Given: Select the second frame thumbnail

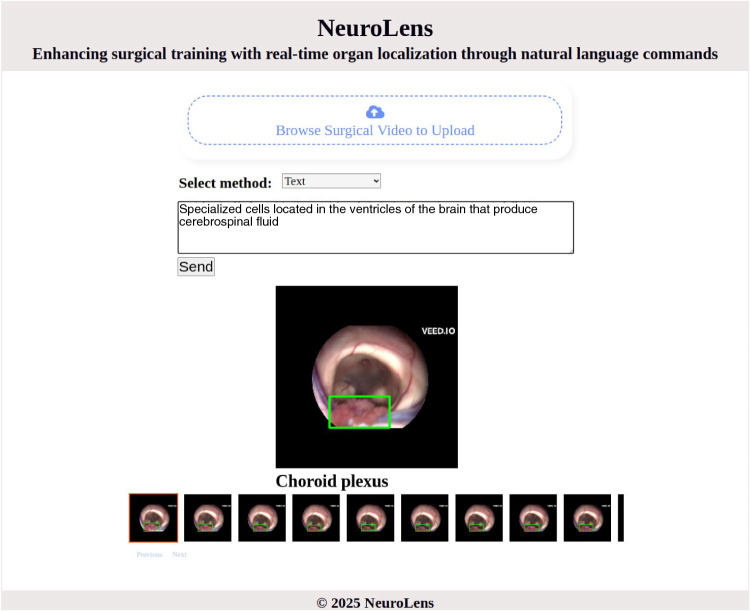Looking at the screenshot, I should [208, 518].
